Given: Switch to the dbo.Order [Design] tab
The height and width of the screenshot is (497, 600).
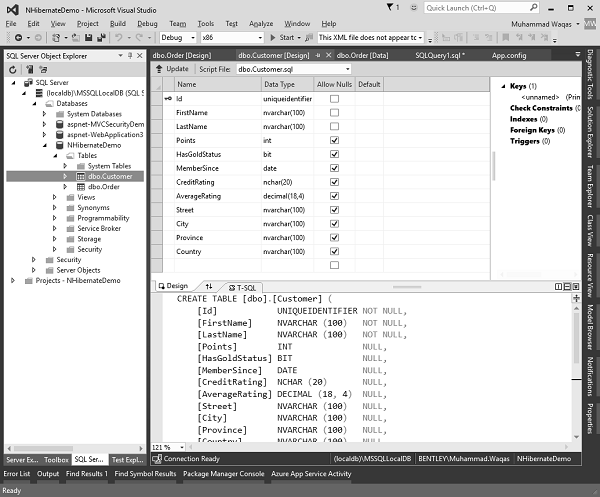Looking at the screenshot, I should click(x=182, y=55).
